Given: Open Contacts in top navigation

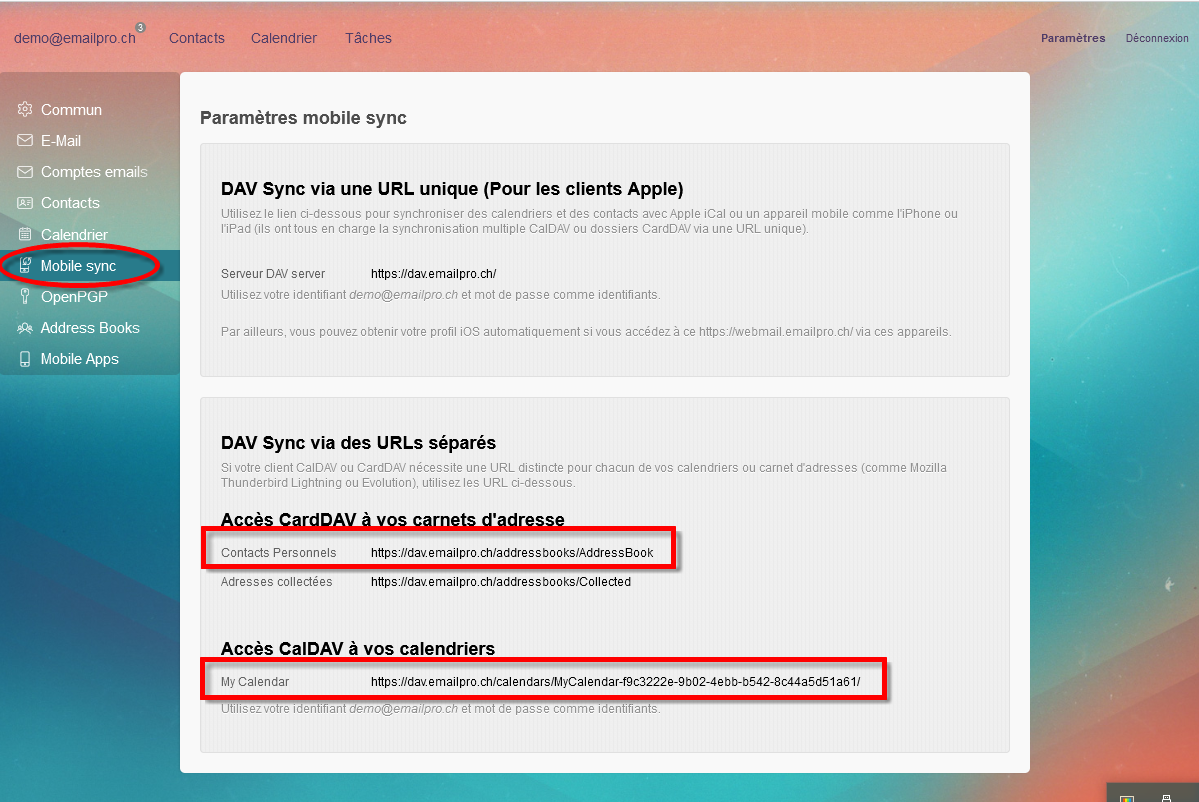Looking at the screenshot, I should (197, 38).
